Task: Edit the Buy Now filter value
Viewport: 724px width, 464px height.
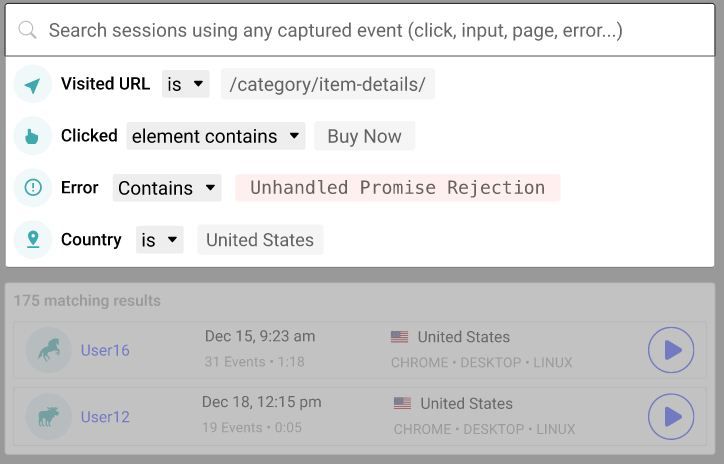Action: coord(364,136)
